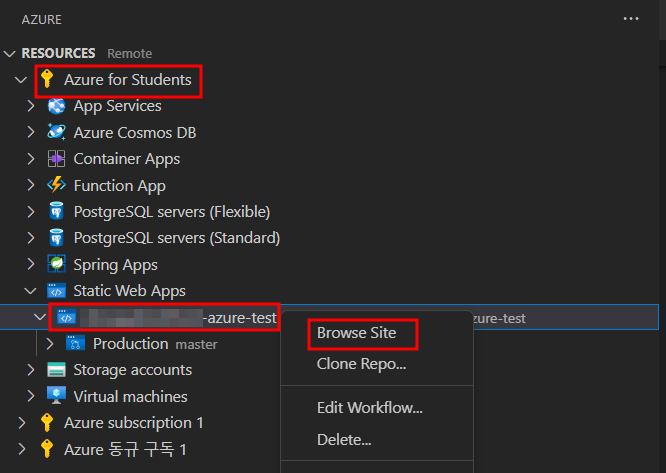Expand the Production master environment

click(x=51, y=344)
